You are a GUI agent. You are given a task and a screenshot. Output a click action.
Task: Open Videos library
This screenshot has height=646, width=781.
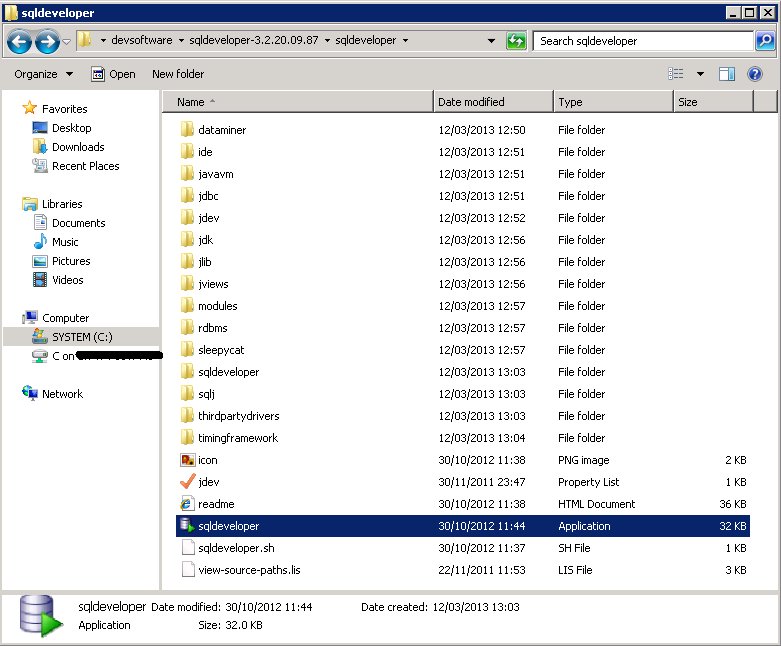68,280
